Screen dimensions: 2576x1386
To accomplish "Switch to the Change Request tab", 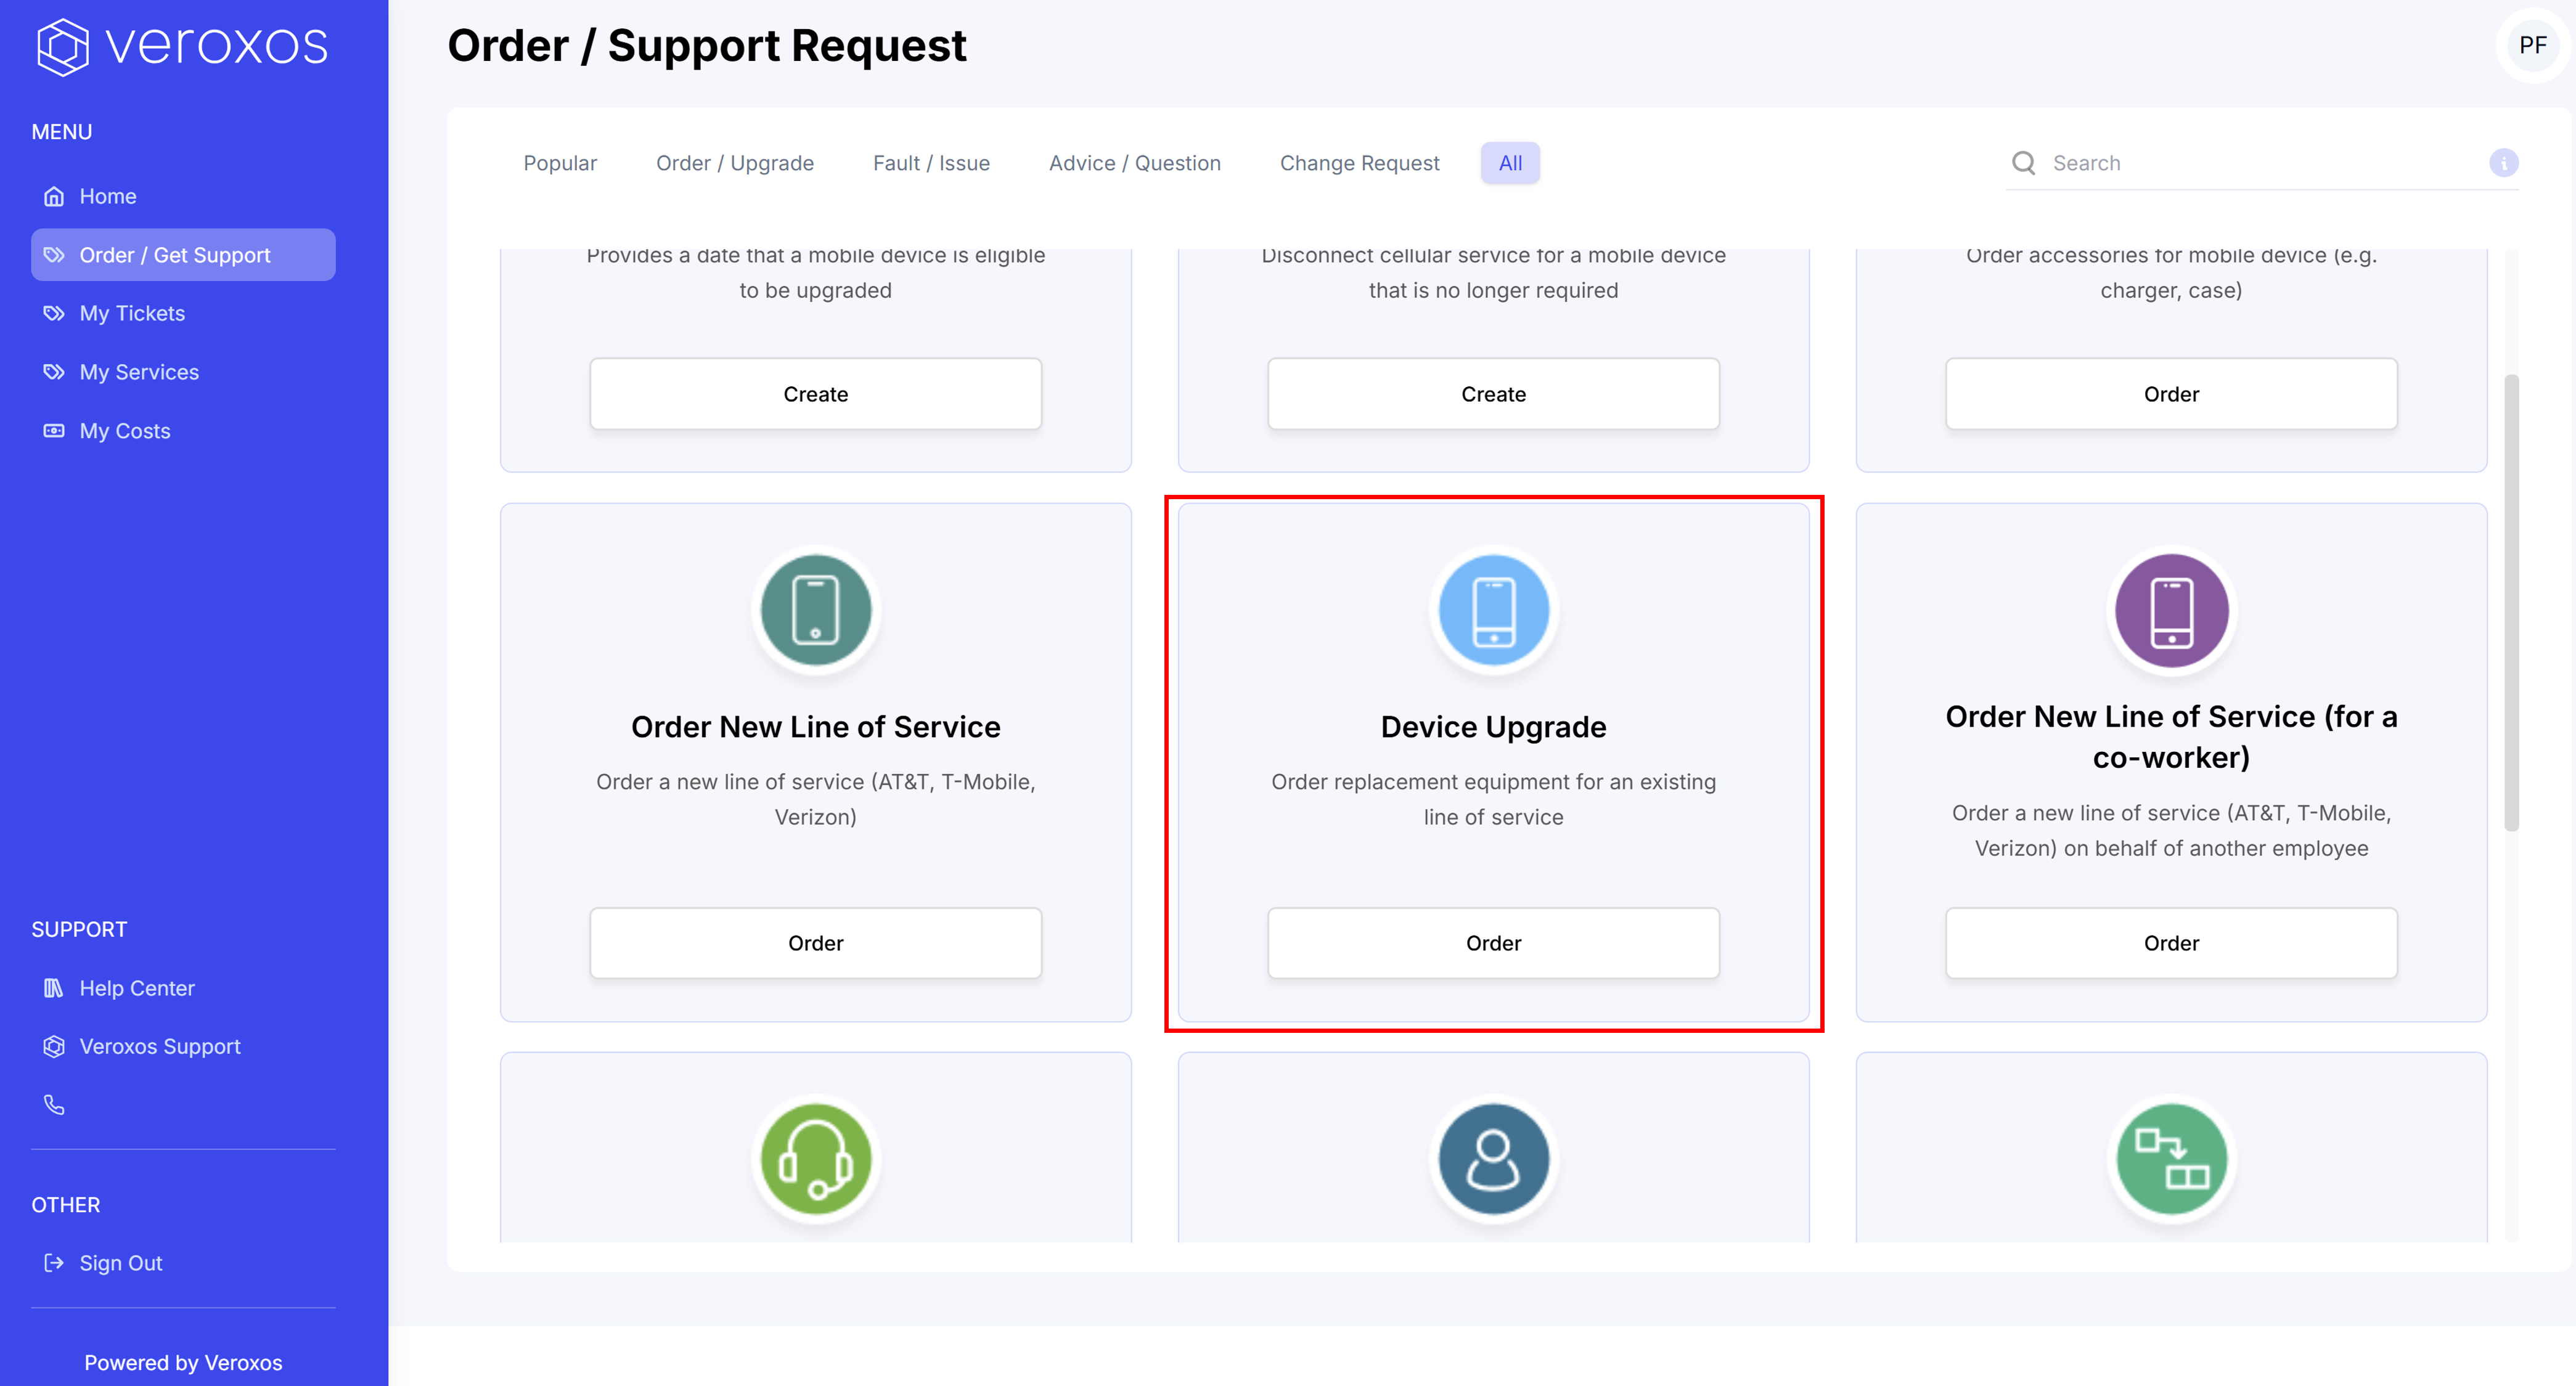I will click(1359, 163).
